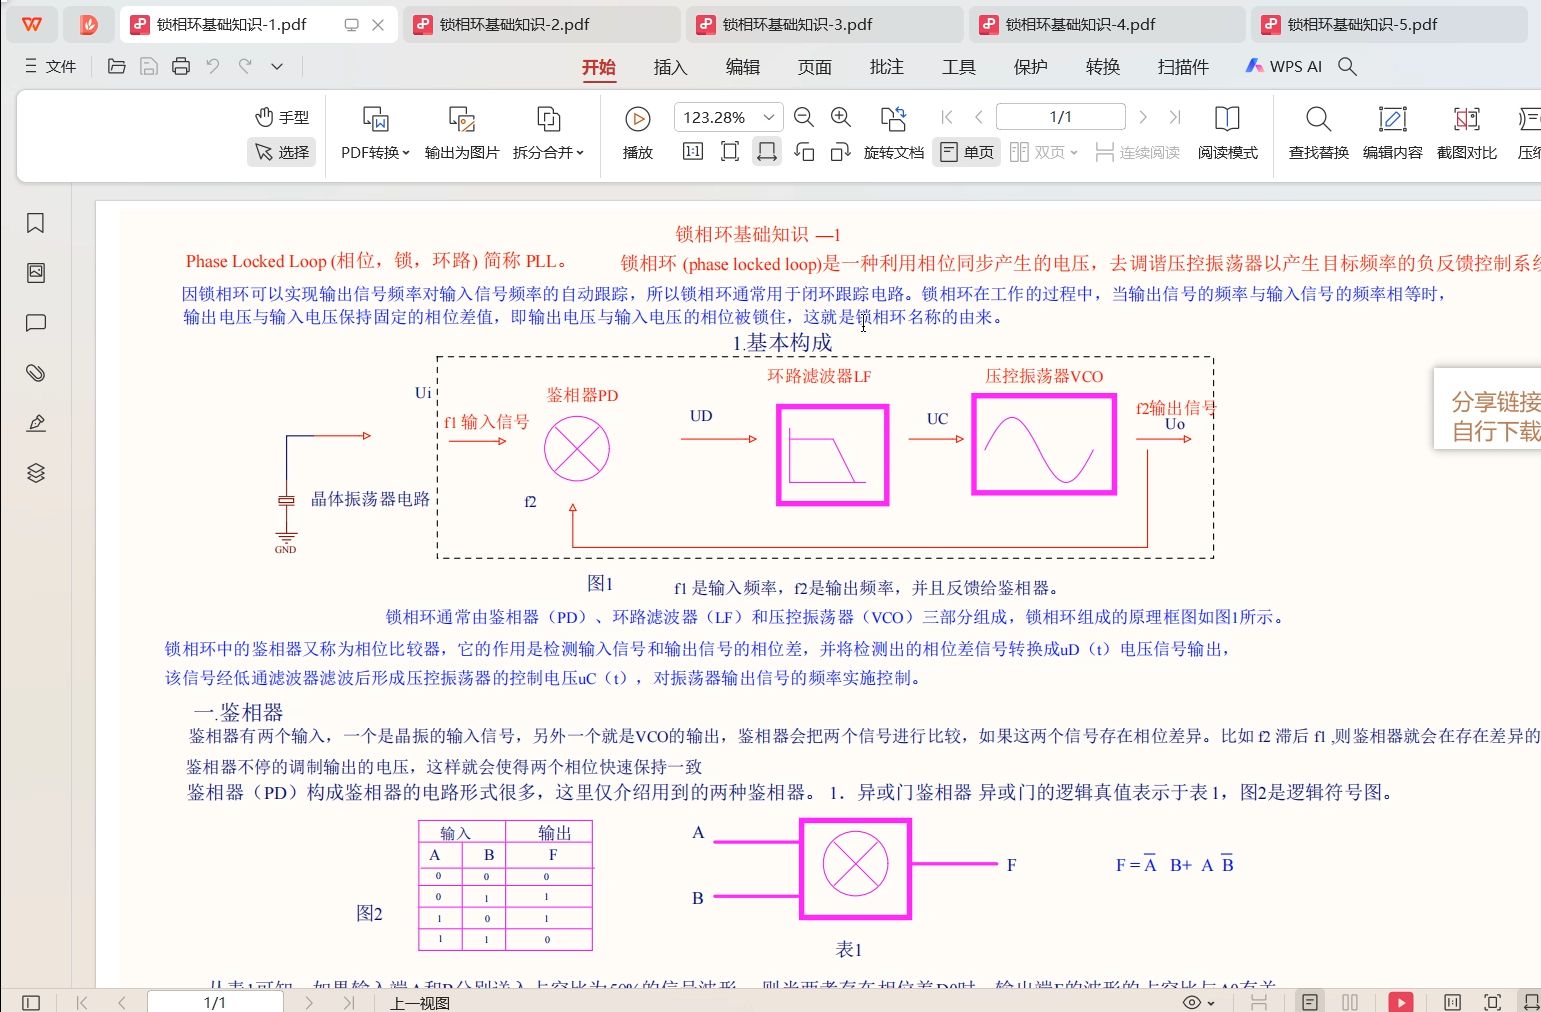Switch to 锁相环基础知识-4.pdf tab
Screen dimensions: 1541x1012
[1107, 24]
